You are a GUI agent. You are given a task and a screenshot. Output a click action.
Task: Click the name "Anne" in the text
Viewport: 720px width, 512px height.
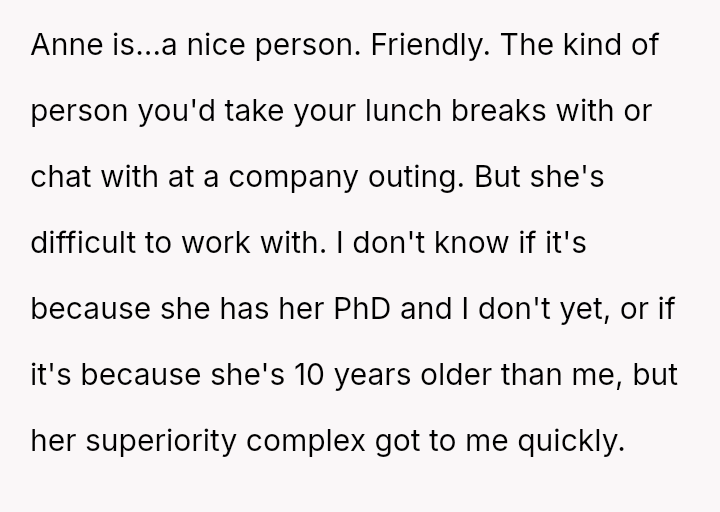click(x=60, y=45)
